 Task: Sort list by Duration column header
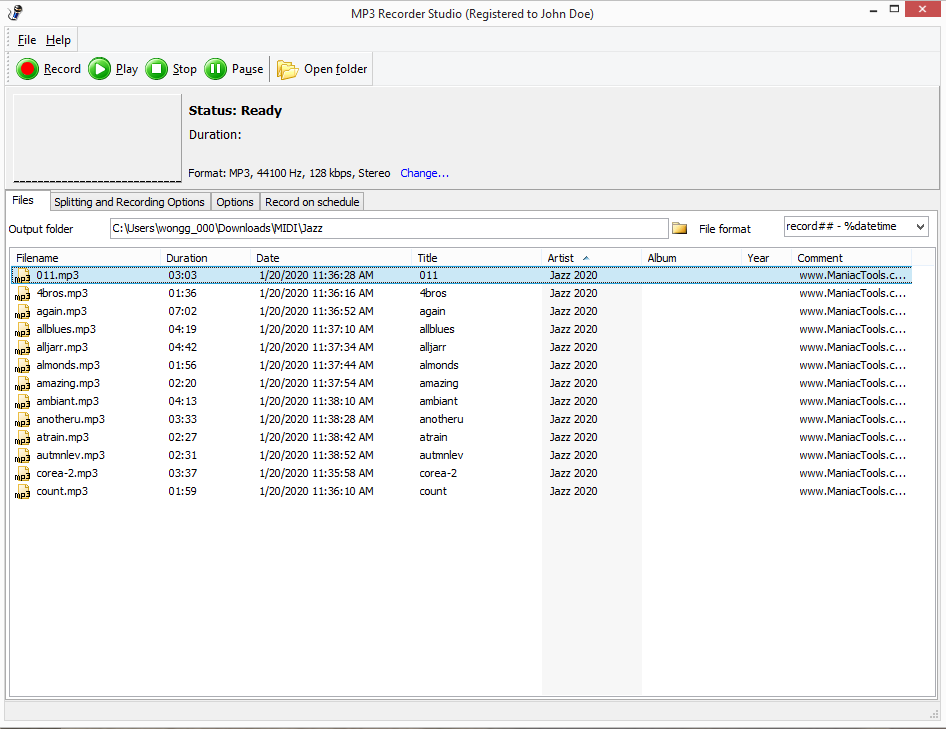(x=187, y=258)
